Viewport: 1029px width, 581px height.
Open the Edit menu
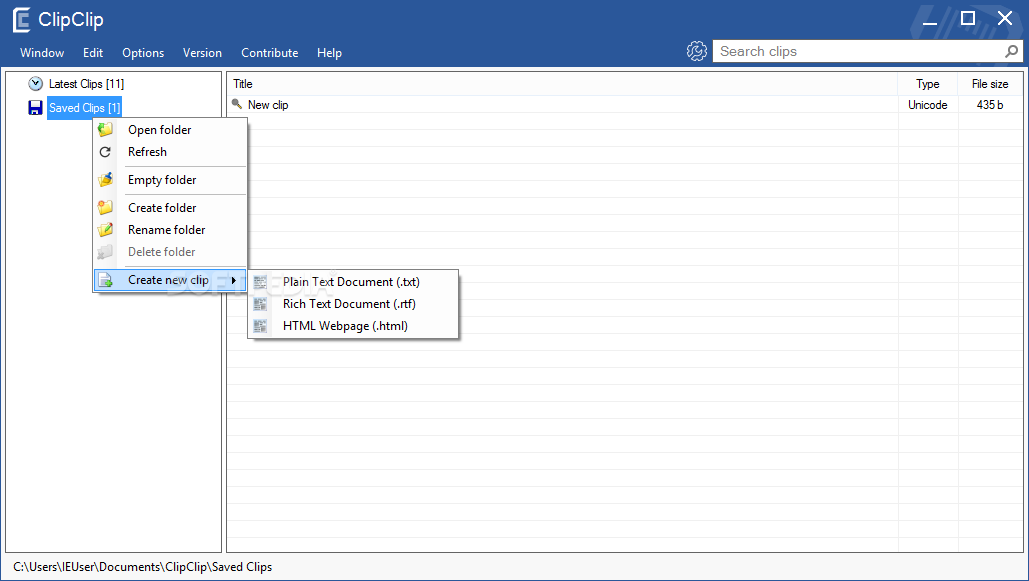[93, 53]
